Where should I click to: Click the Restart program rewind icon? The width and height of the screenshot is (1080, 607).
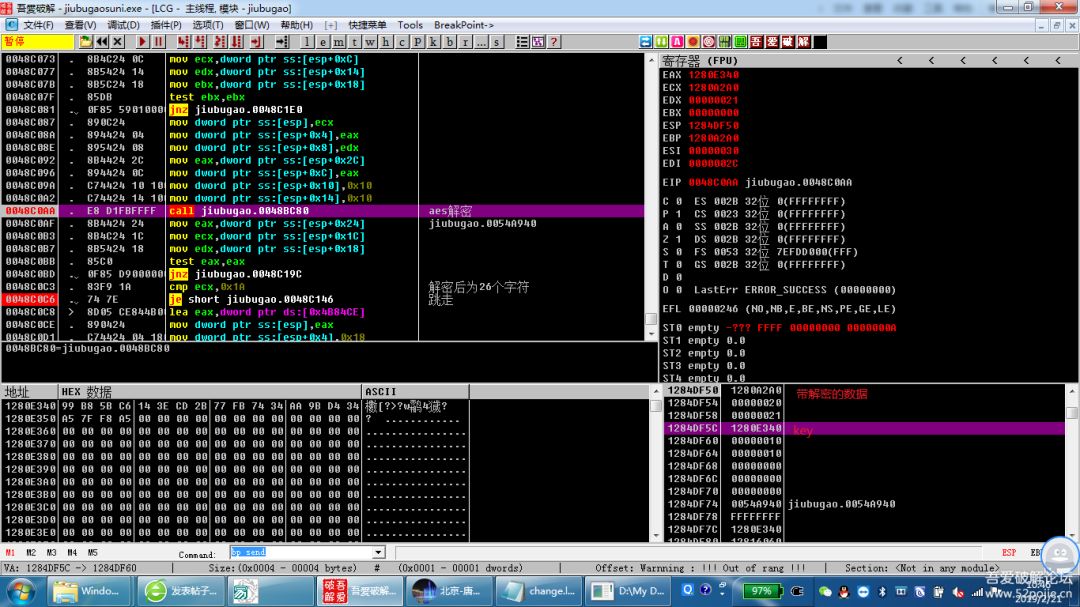[x=102, y=42]
